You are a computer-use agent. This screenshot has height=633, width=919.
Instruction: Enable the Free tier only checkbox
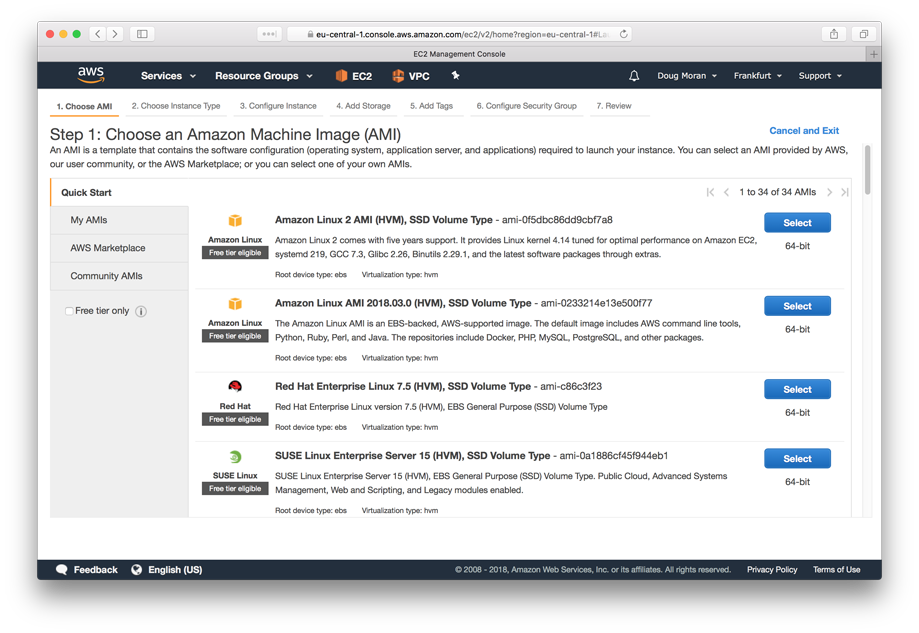pos(69,311)
